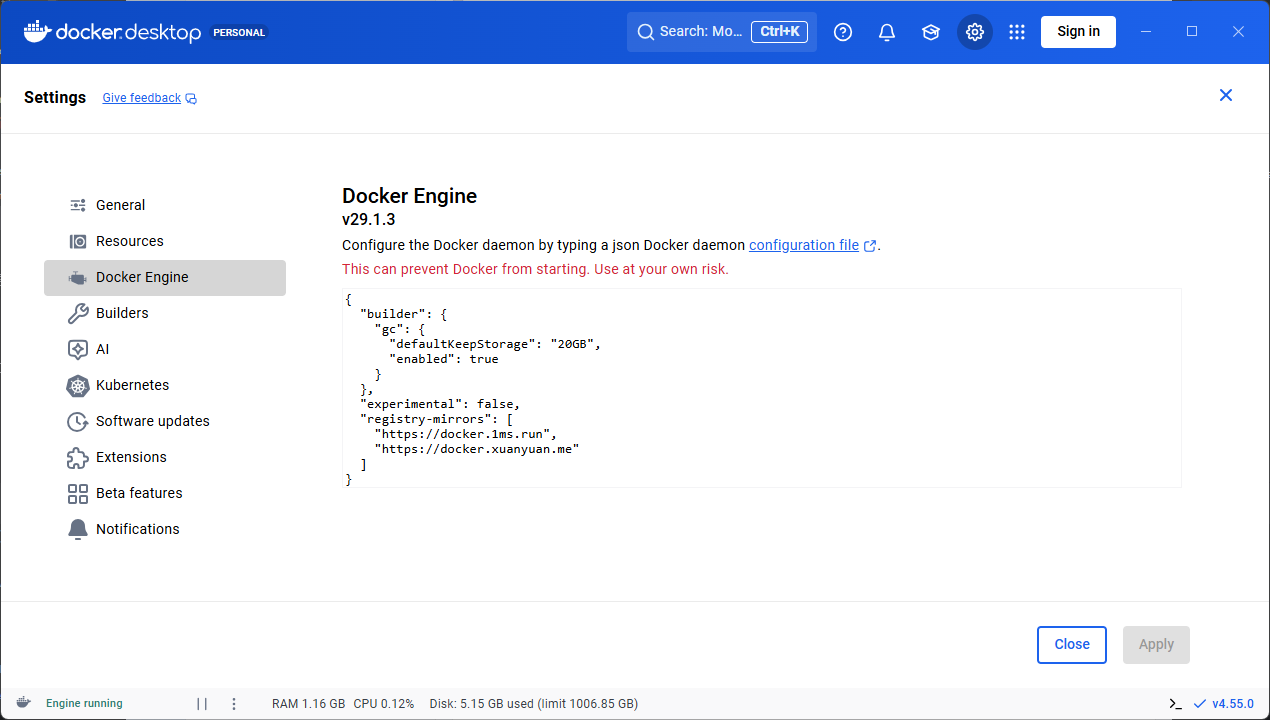Follow the configuration file link
The image size is (1270, 720).
804,245
